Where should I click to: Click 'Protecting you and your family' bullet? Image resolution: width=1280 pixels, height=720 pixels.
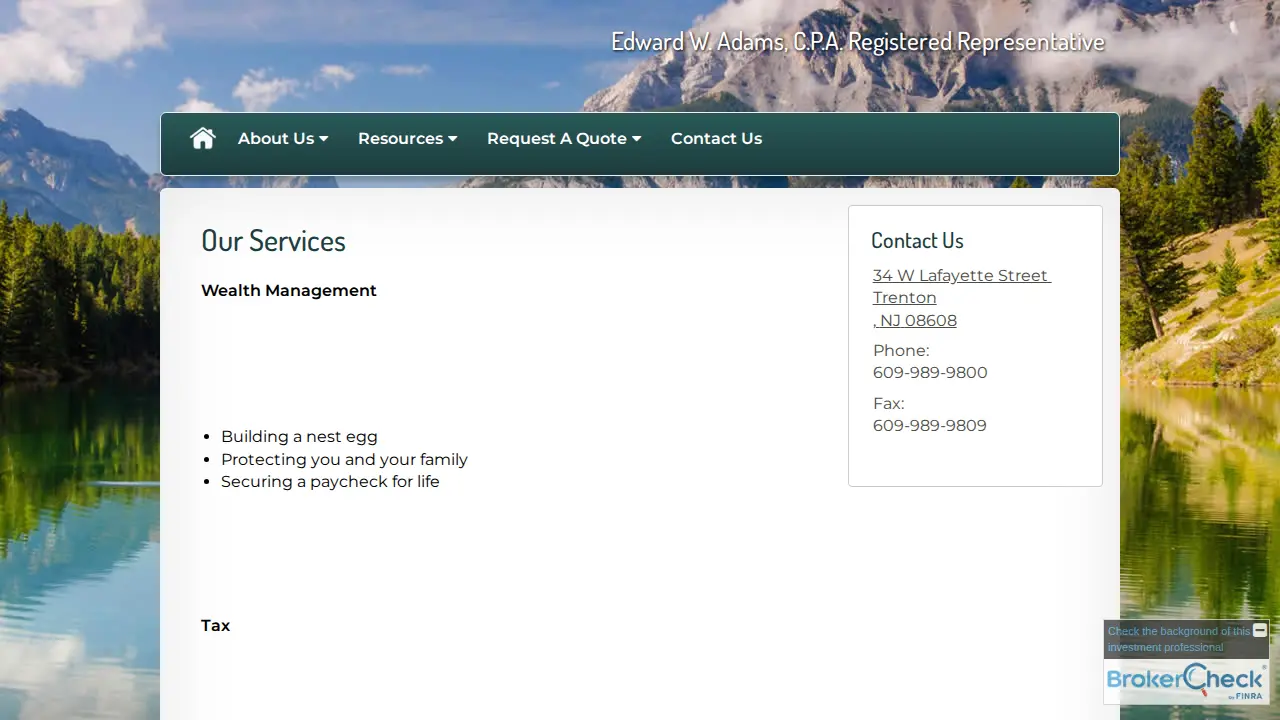click(x=344, y=459)
